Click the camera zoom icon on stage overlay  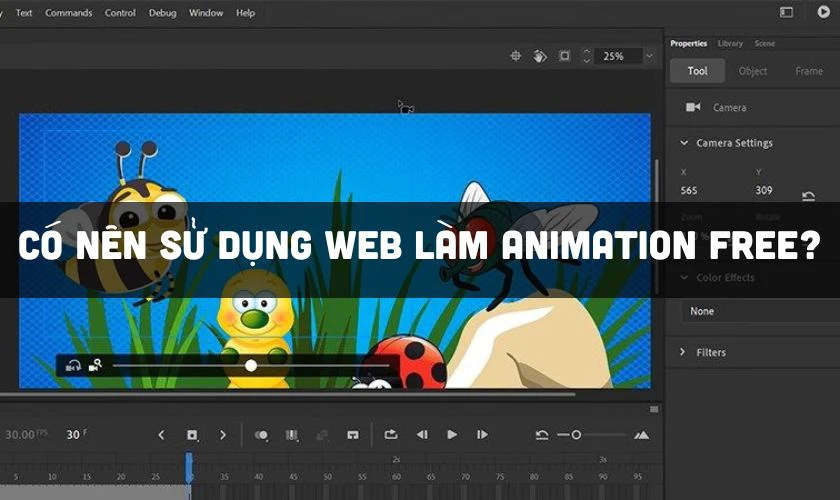point(95,365)
